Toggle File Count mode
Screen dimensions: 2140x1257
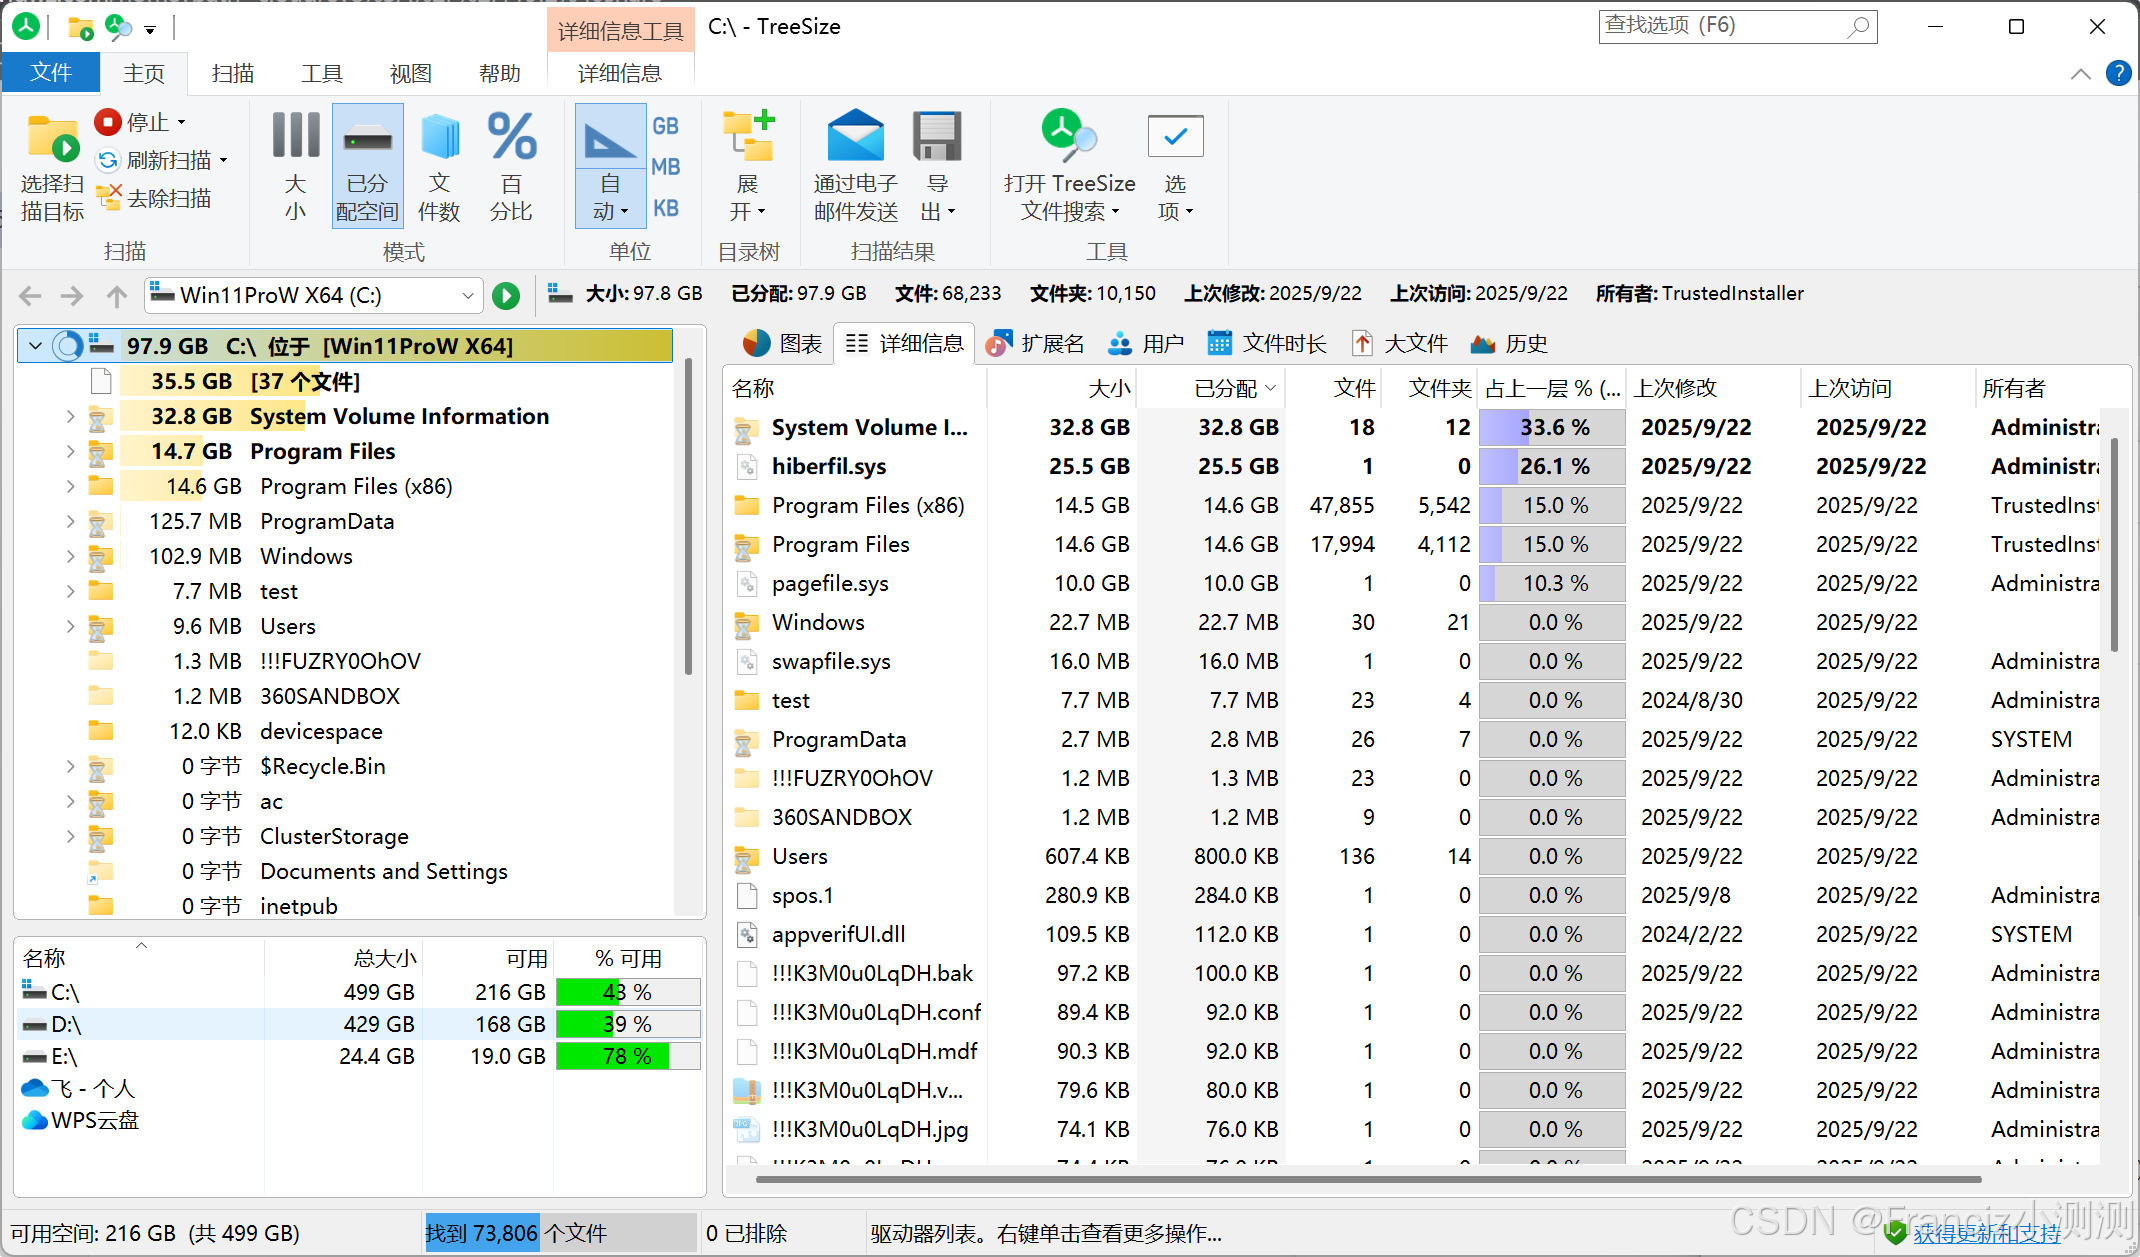(x=439, y=166)
